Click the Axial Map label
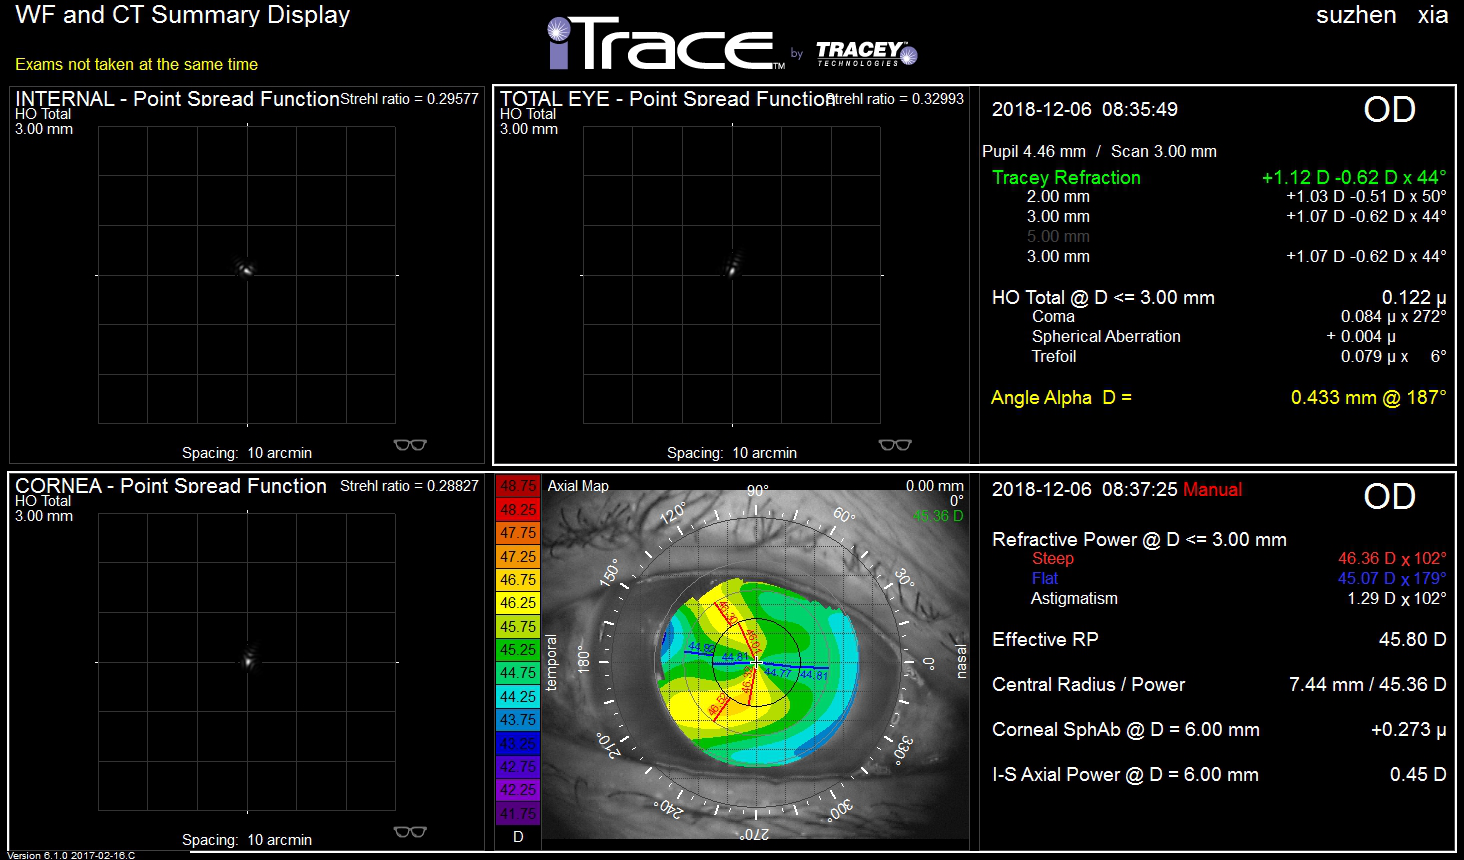The image size is (1464, 860). [x=578, y=486]
